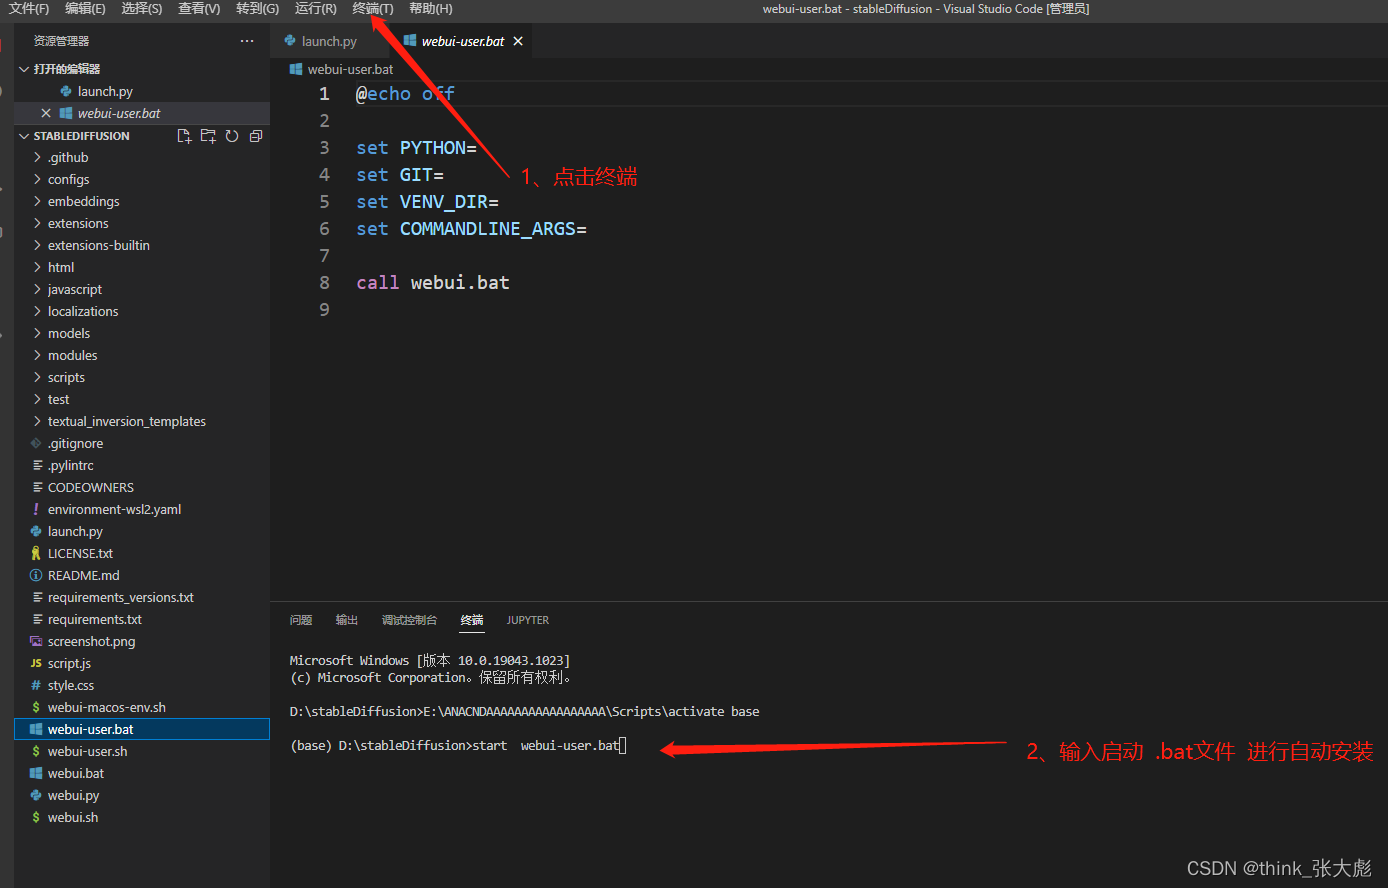The height and width of the screenshot is (888, 1388).
Task: Open .pylintrc in file tree
Action: pyautogui.click(x=142, y=465)
